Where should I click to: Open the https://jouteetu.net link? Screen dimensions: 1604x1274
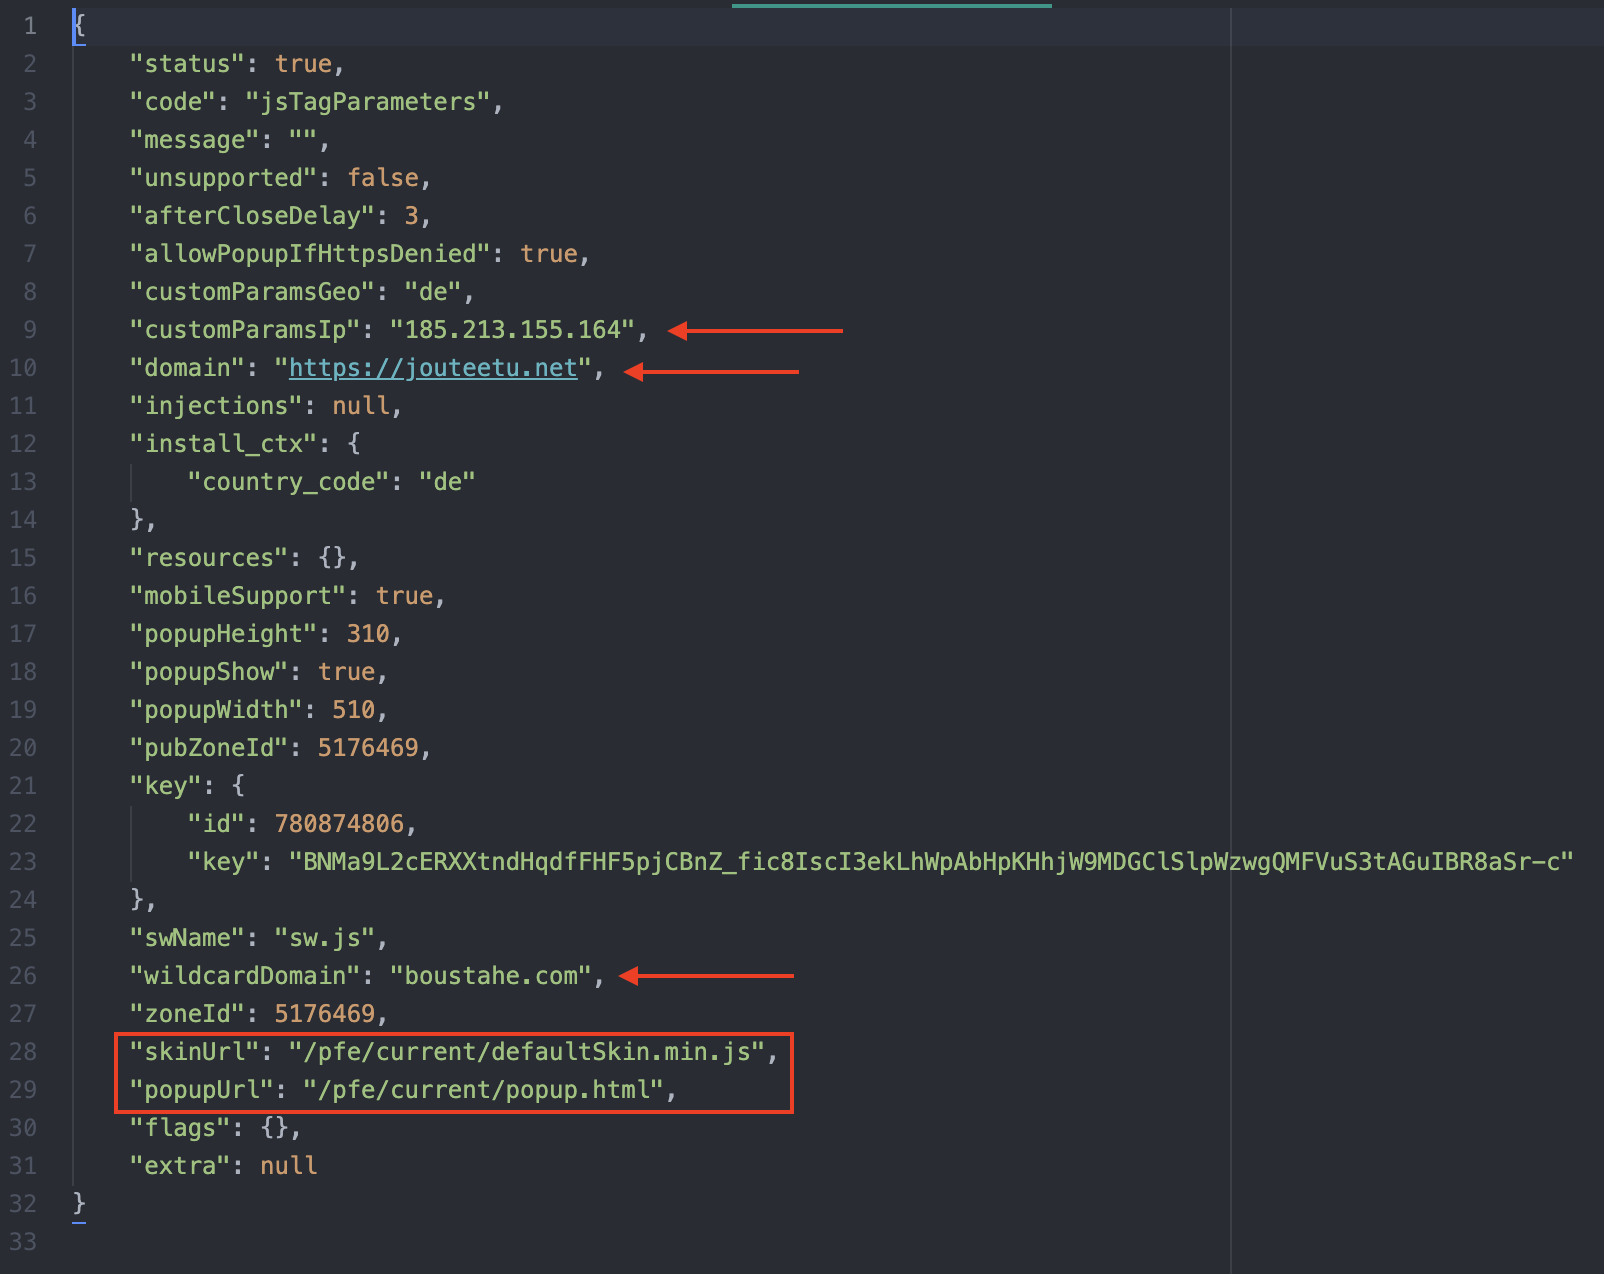pyautogui.click(x=433, y=368)
